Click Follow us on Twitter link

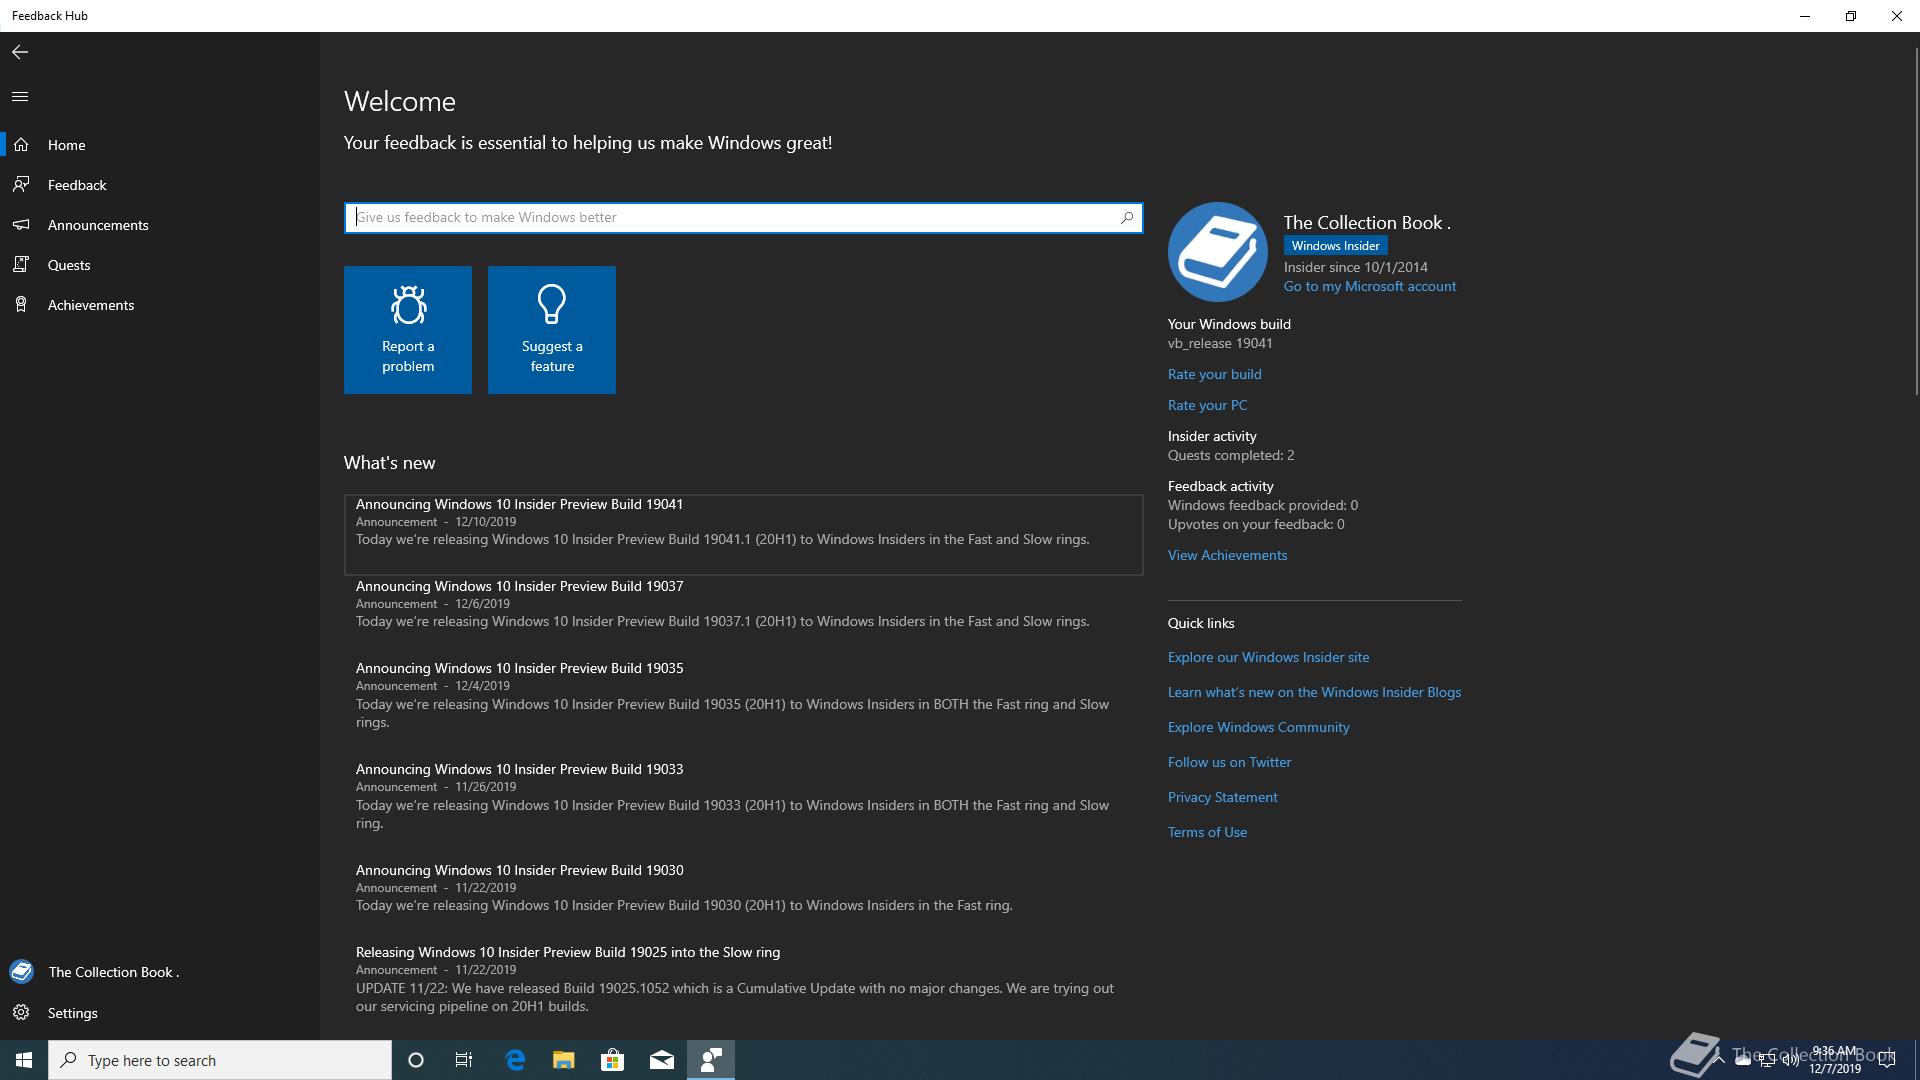point(1229,762)
